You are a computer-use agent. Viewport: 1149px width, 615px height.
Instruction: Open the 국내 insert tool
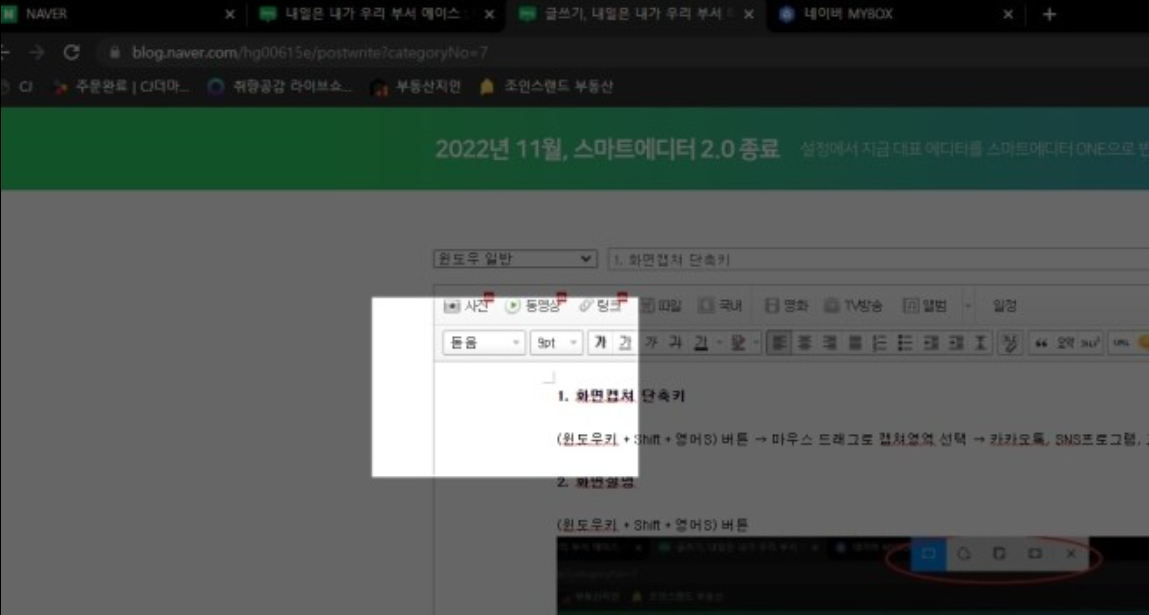coord(720,306)
